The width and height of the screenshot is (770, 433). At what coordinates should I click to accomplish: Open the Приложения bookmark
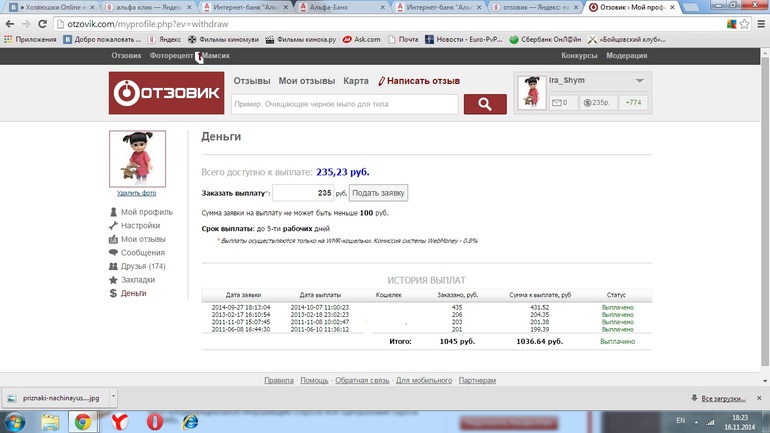click(x=30, y=39)
